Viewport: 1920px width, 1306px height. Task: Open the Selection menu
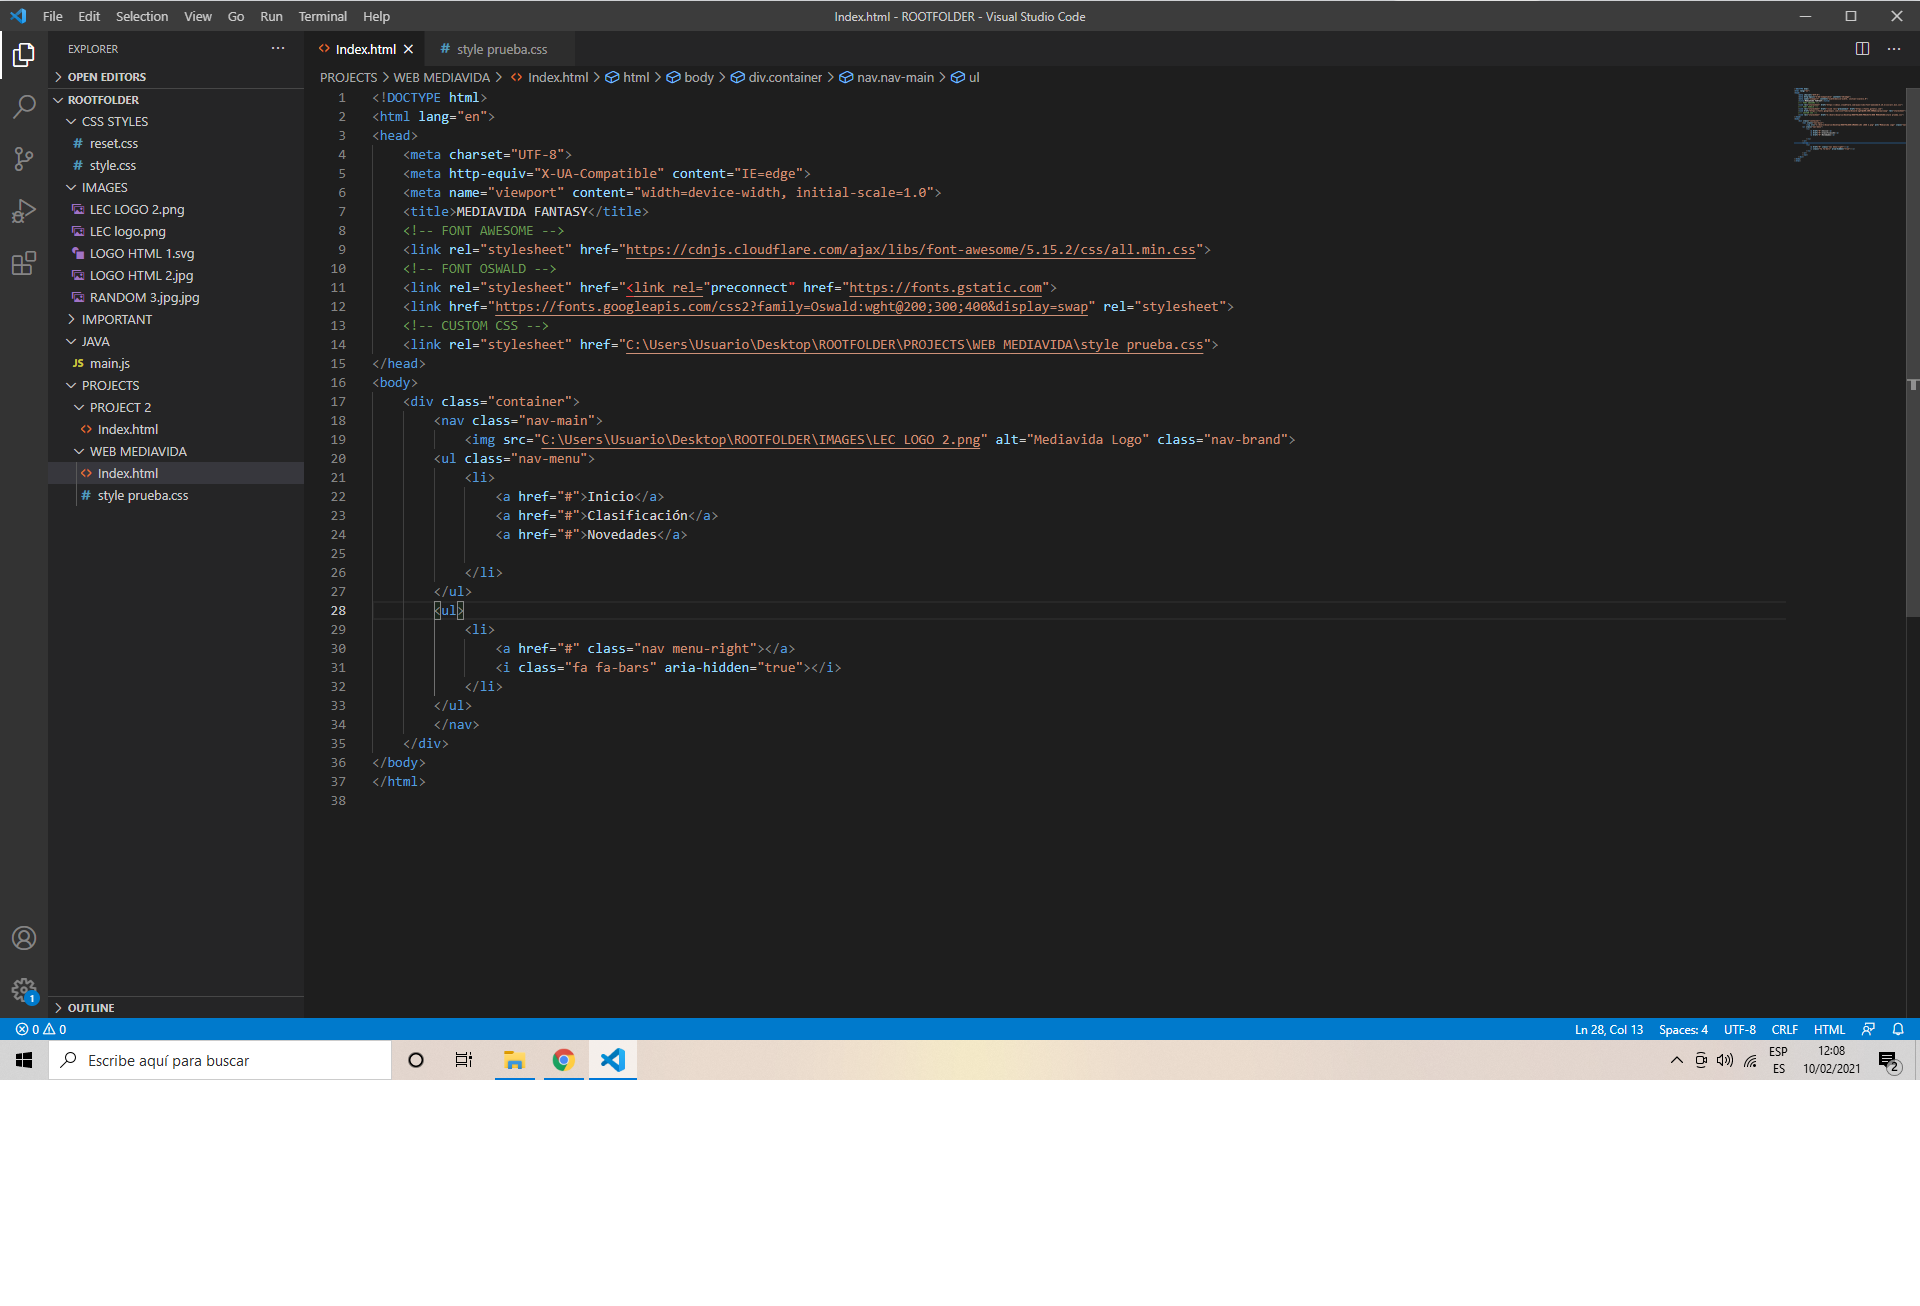(141, 16)
